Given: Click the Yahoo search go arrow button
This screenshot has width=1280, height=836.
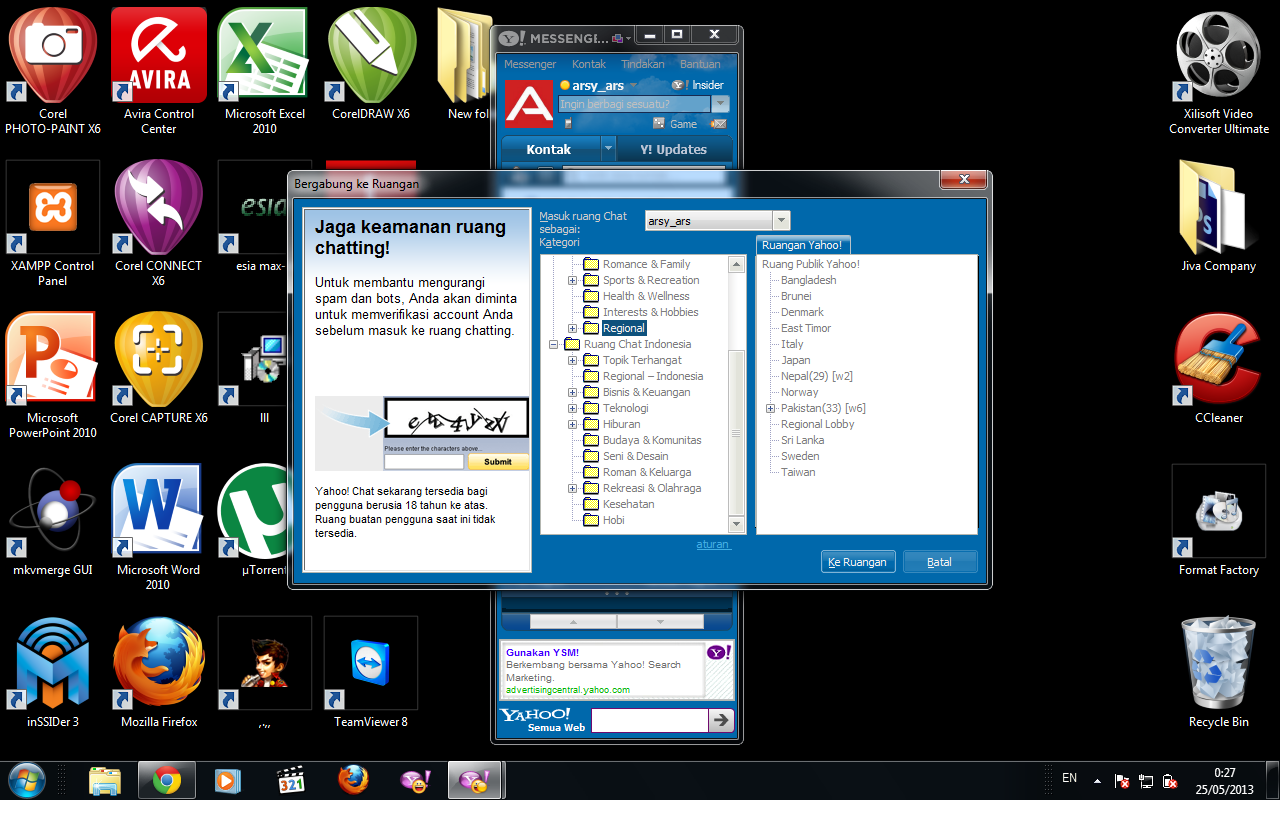Looking at the screenshot, I should click(721, 720).
